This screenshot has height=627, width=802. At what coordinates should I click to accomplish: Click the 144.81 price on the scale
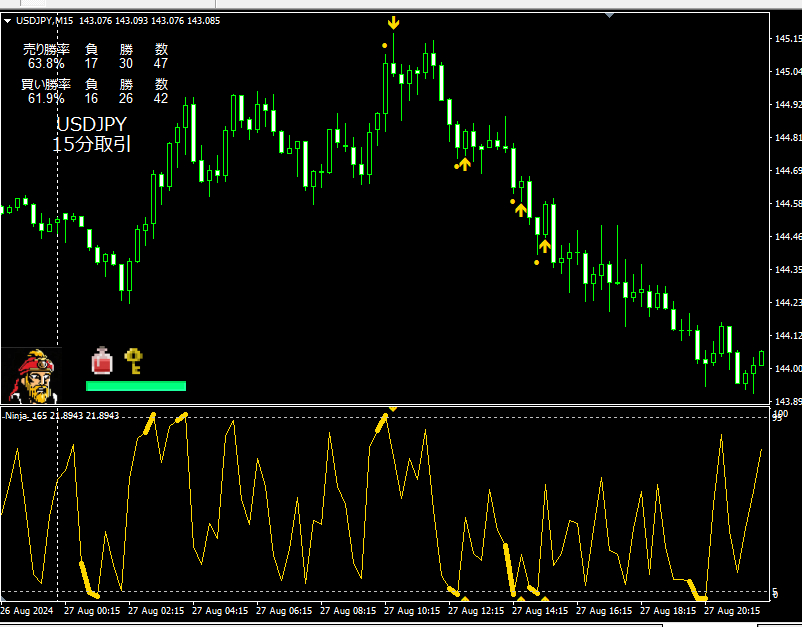788,138
